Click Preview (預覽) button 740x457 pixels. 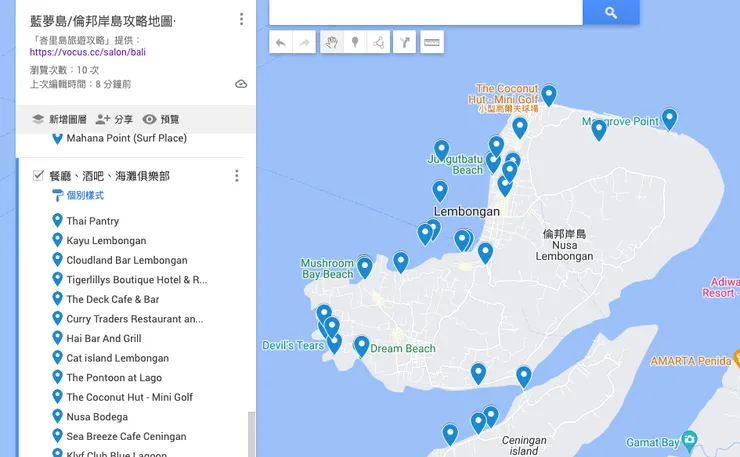(161, 119)
